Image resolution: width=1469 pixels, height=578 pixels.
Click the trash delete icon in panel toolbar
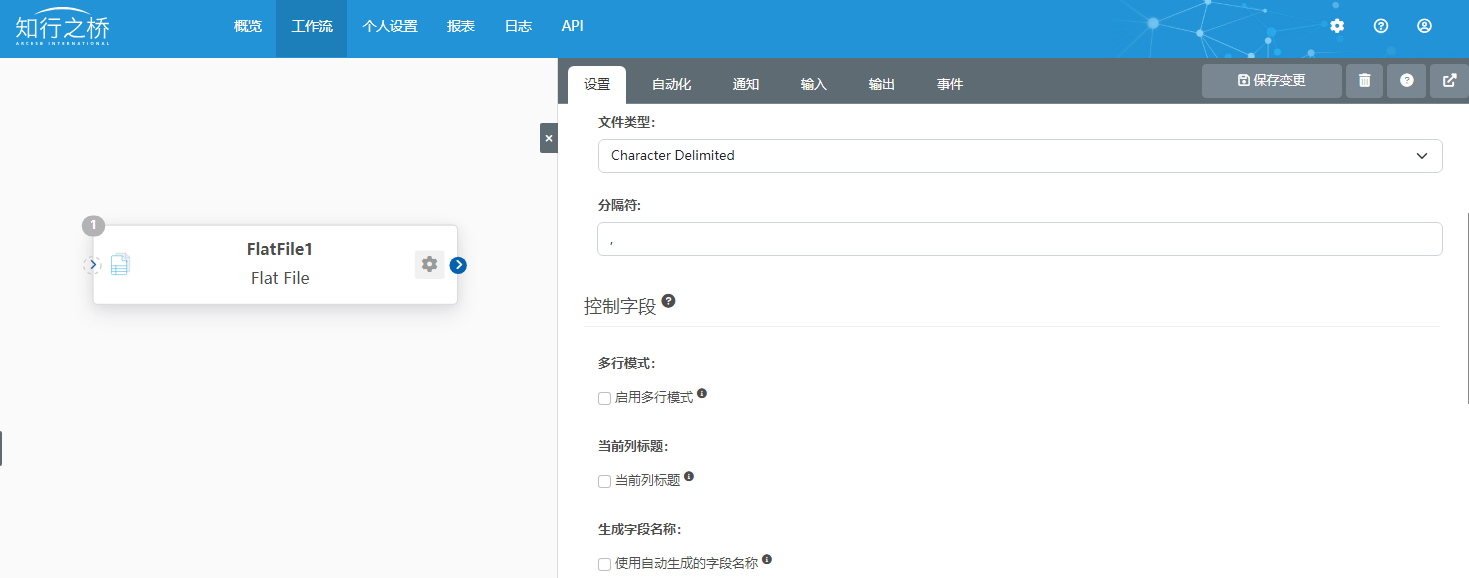pyautogui.click(x=1364, y=81)
